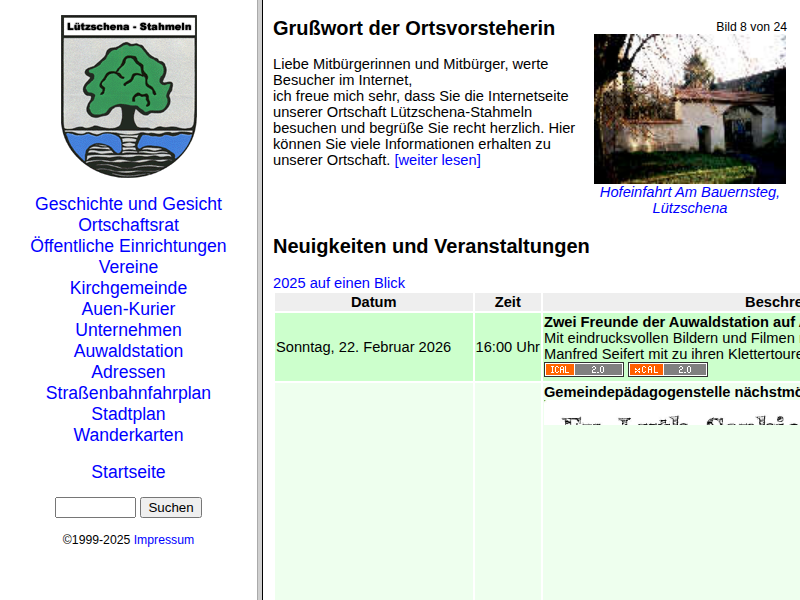The width and height of the screenshot is (800, 600).
Task: View the Straßenbahnfahrplan
Action: (x=128, y=393)
